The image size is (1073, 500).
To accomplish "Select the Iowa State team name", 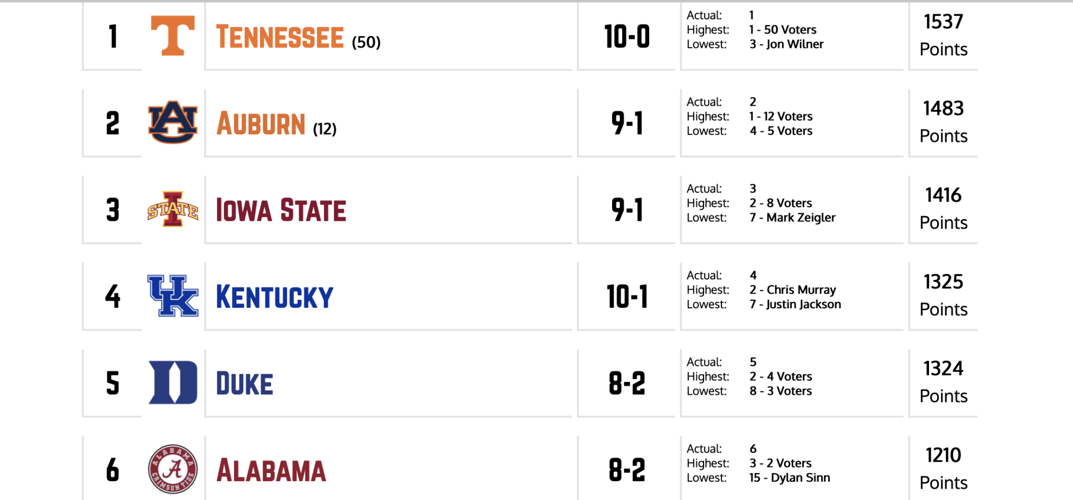I will [x=281, y=211].
